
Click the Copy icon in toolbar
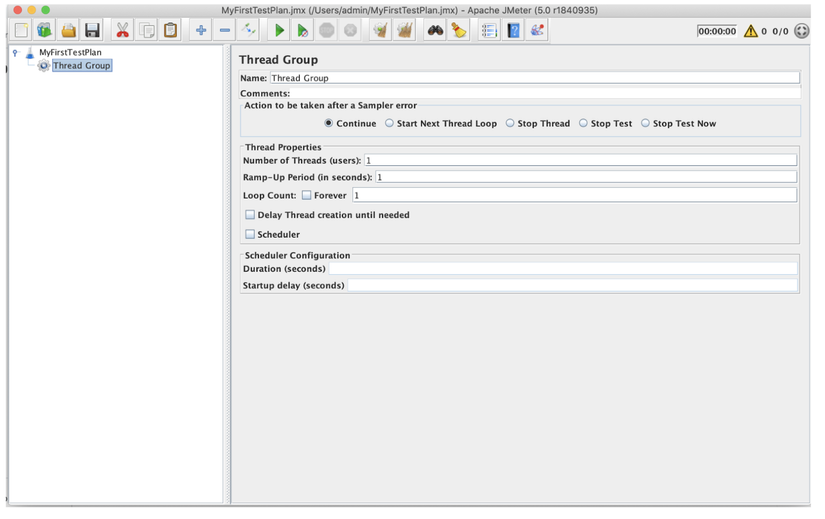(x=147, y=31)
